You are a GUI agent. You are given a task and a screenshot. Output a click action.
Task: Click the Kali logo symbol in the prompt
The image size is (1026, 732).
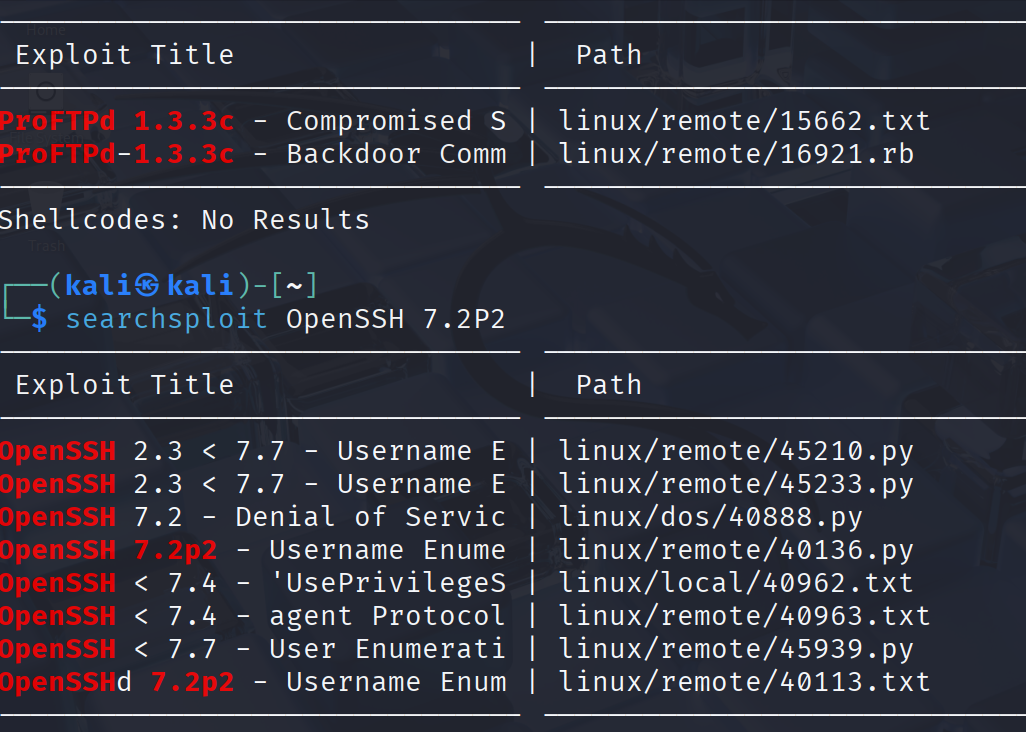(147, 286)
